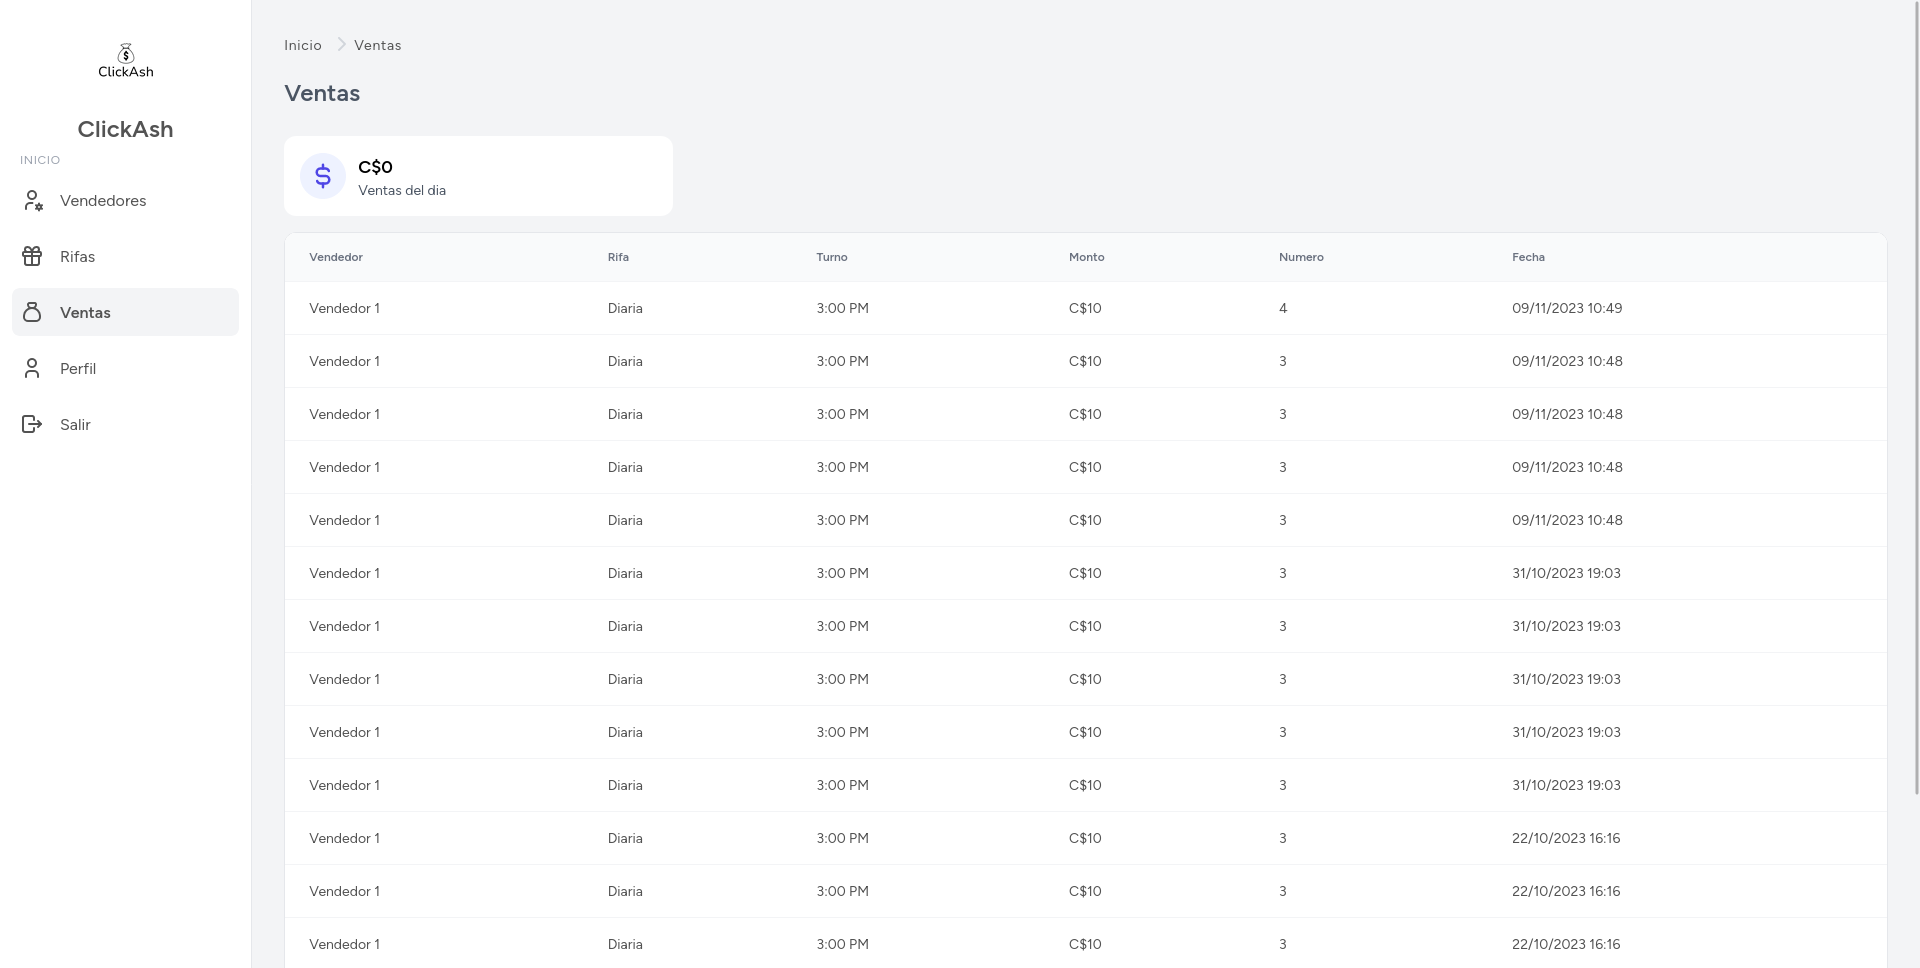Click the vertical page scrollbar

(1914, 400)
